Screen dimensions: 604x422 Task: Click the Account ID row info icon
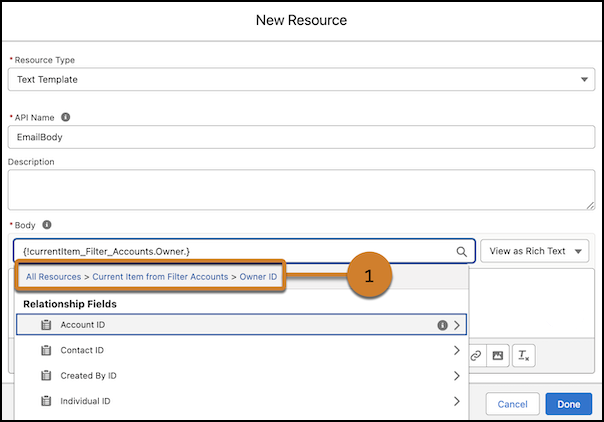click(442, 325)
